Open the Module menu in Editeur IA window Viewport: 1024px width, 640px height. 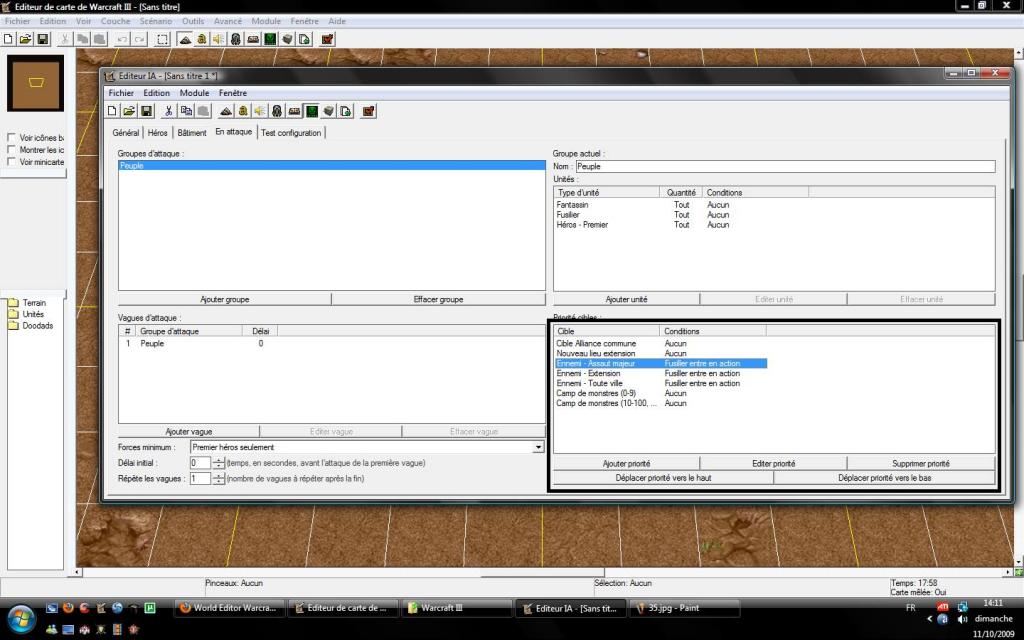click(195, 93)
